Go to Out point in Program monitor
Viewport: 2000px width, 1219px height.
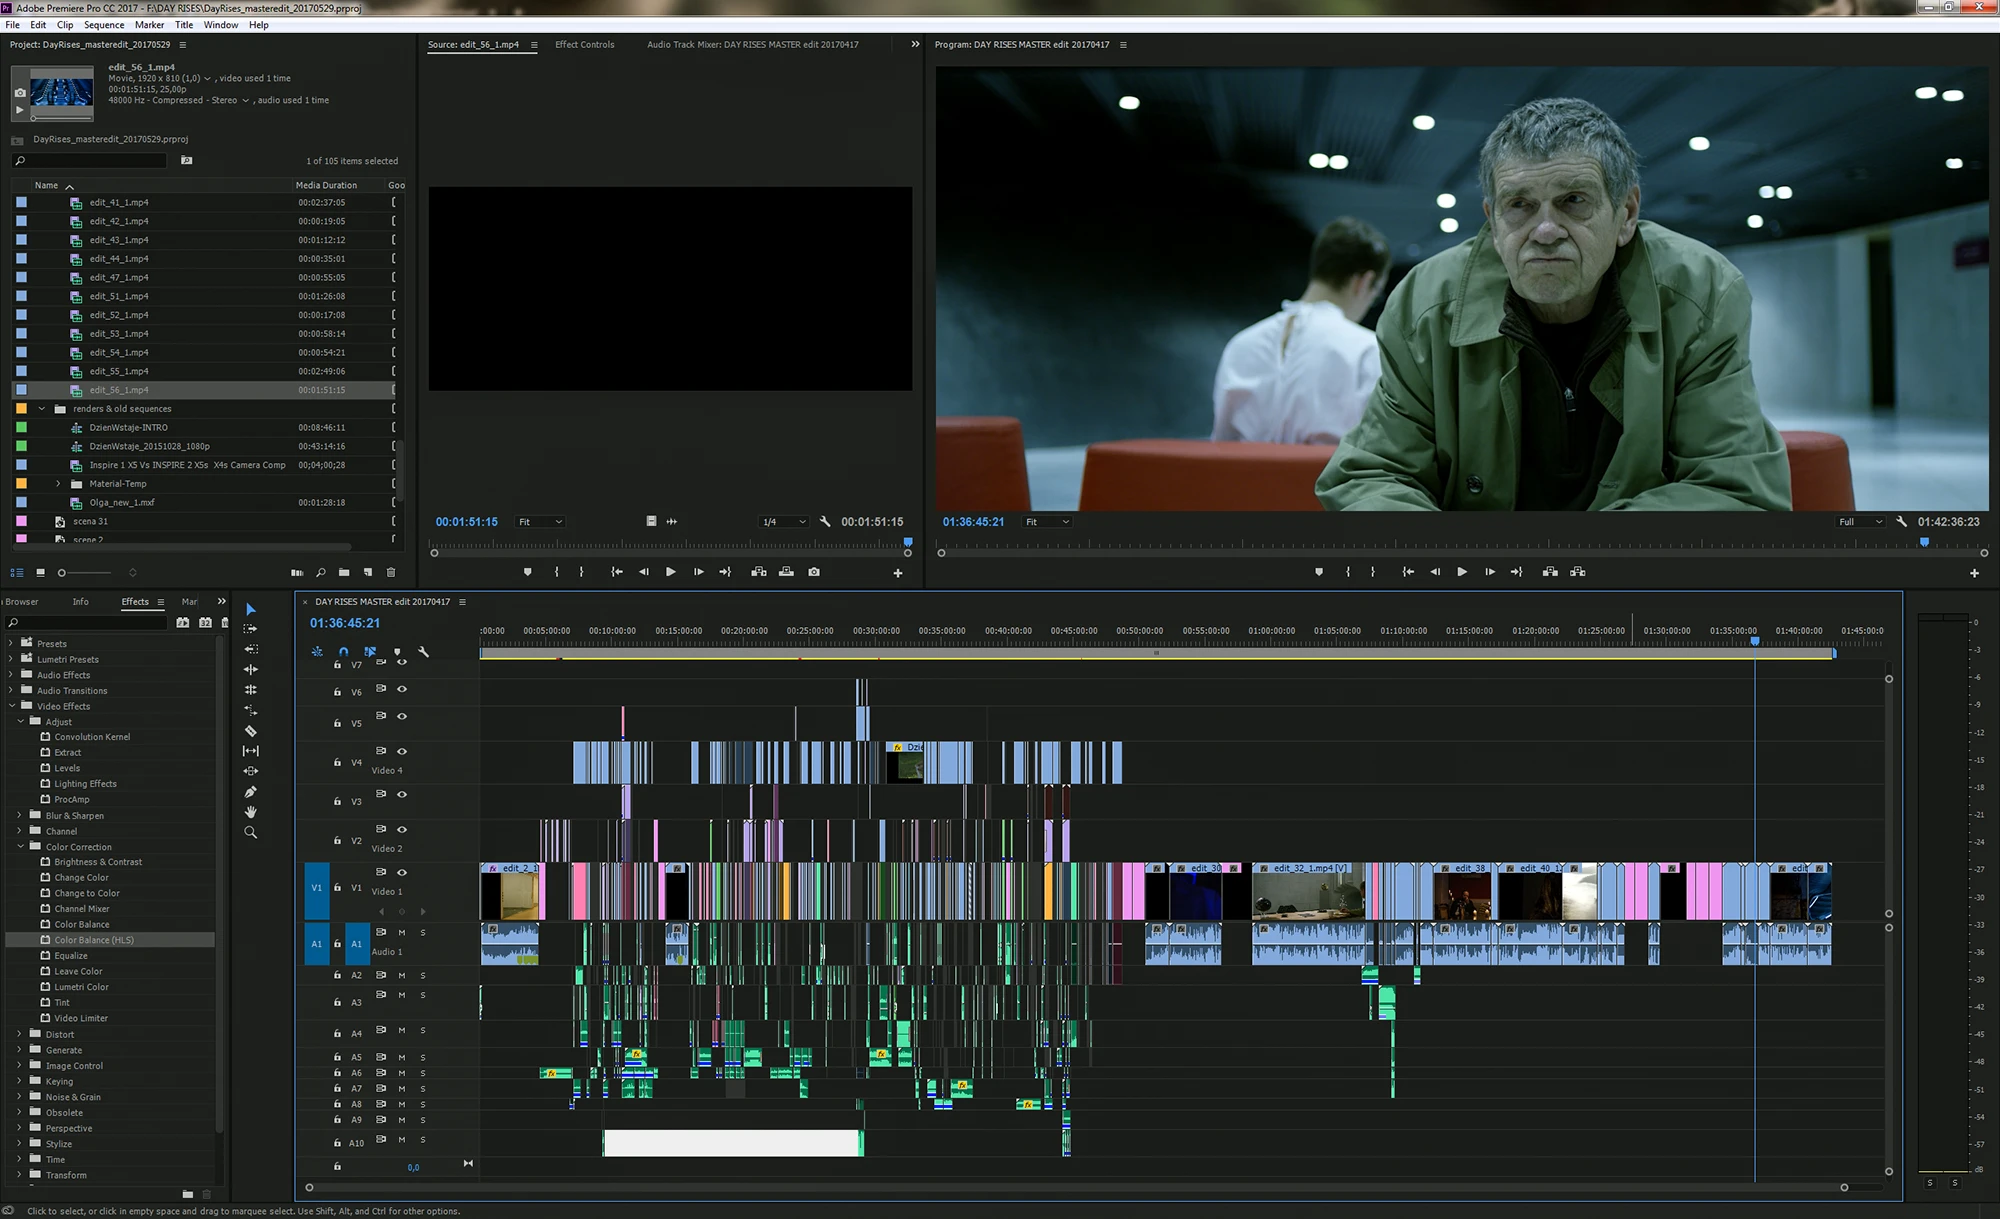[1517, 572]
